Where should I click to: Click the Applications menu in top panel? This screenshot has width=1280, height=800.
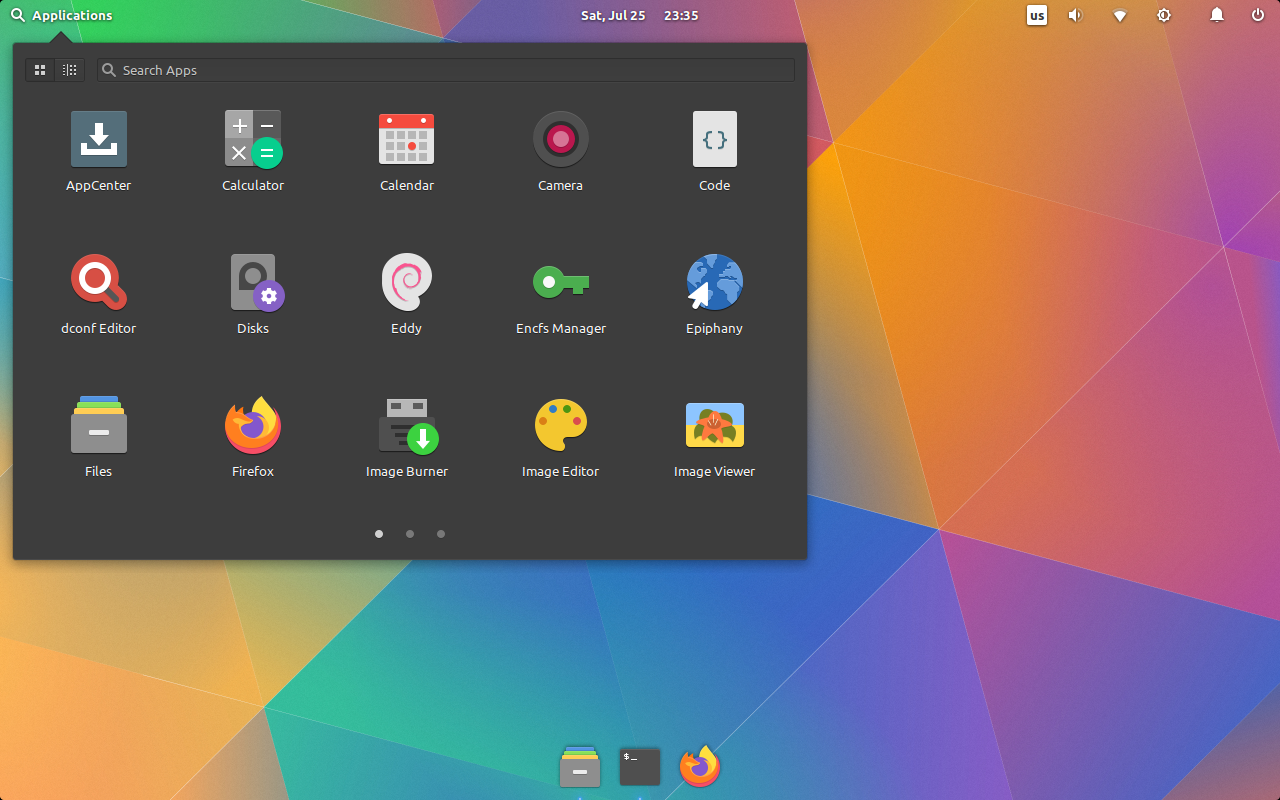pyautogui.click(x=61, y=15)
